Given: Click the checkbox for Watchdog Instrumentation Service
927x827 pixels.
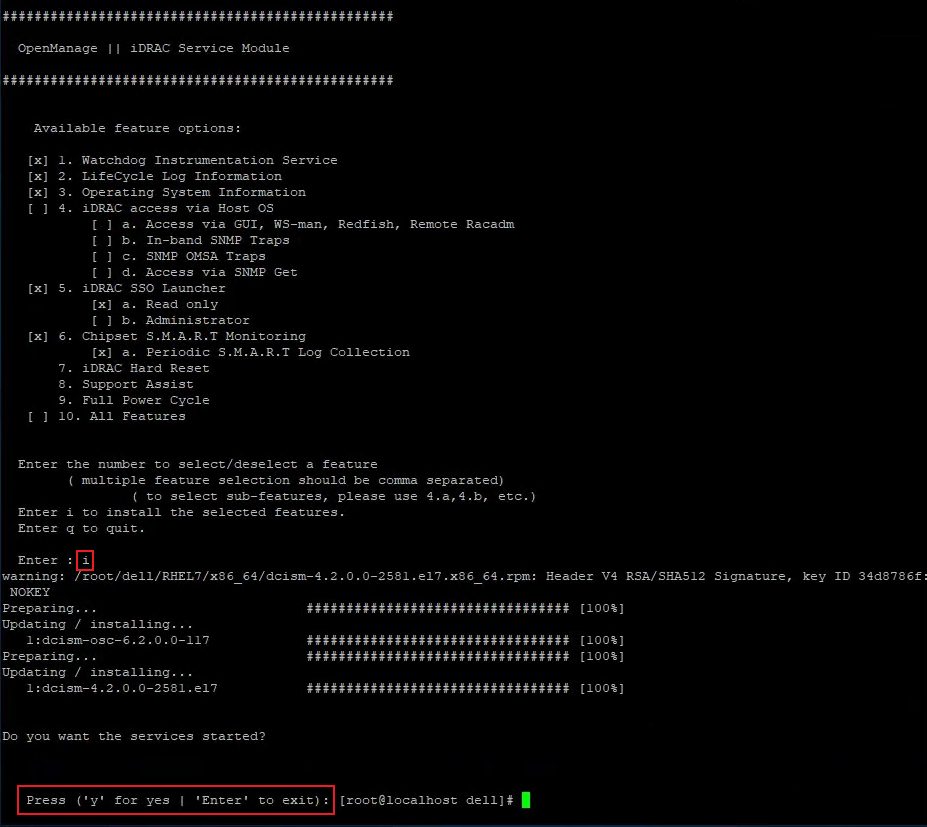Looking at the screenshot, I should point(38,160).
